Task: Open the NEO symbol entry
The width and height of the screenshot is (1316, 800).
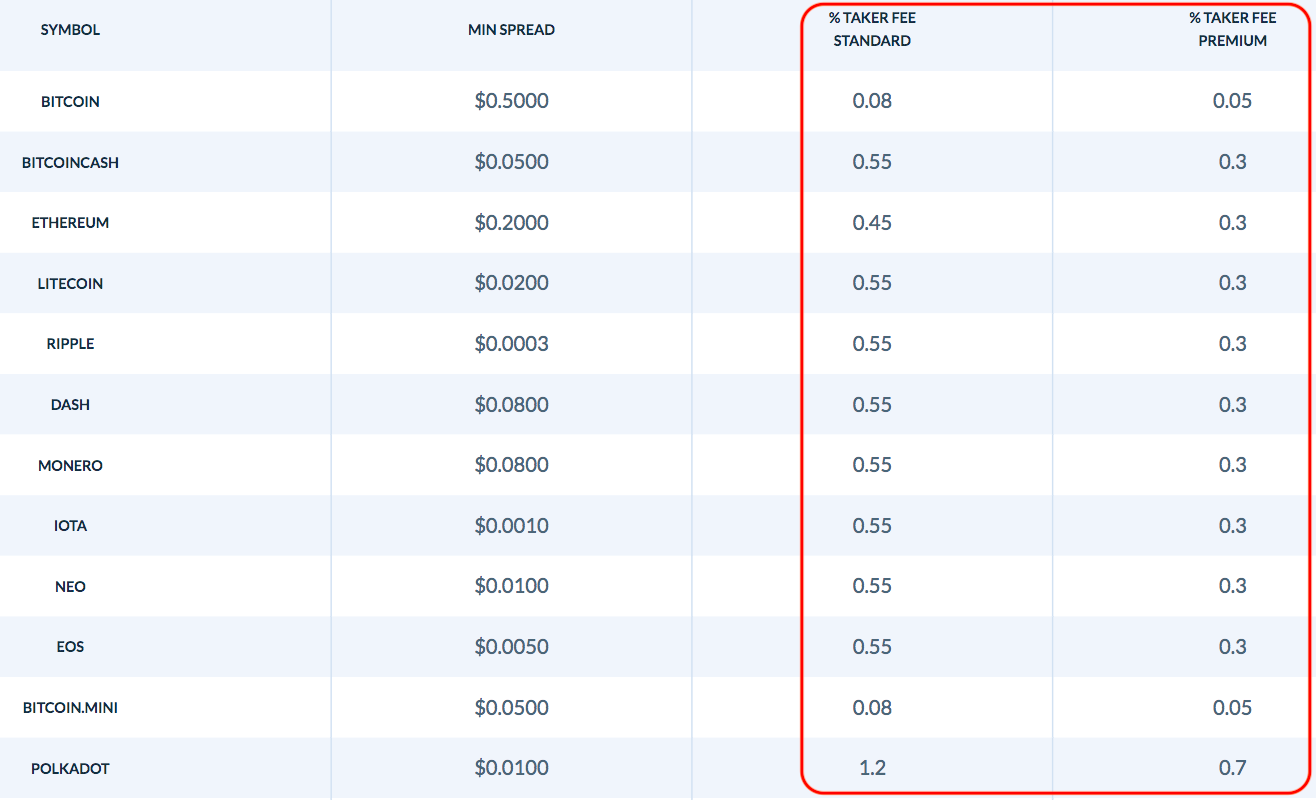Action: point(70,587)
